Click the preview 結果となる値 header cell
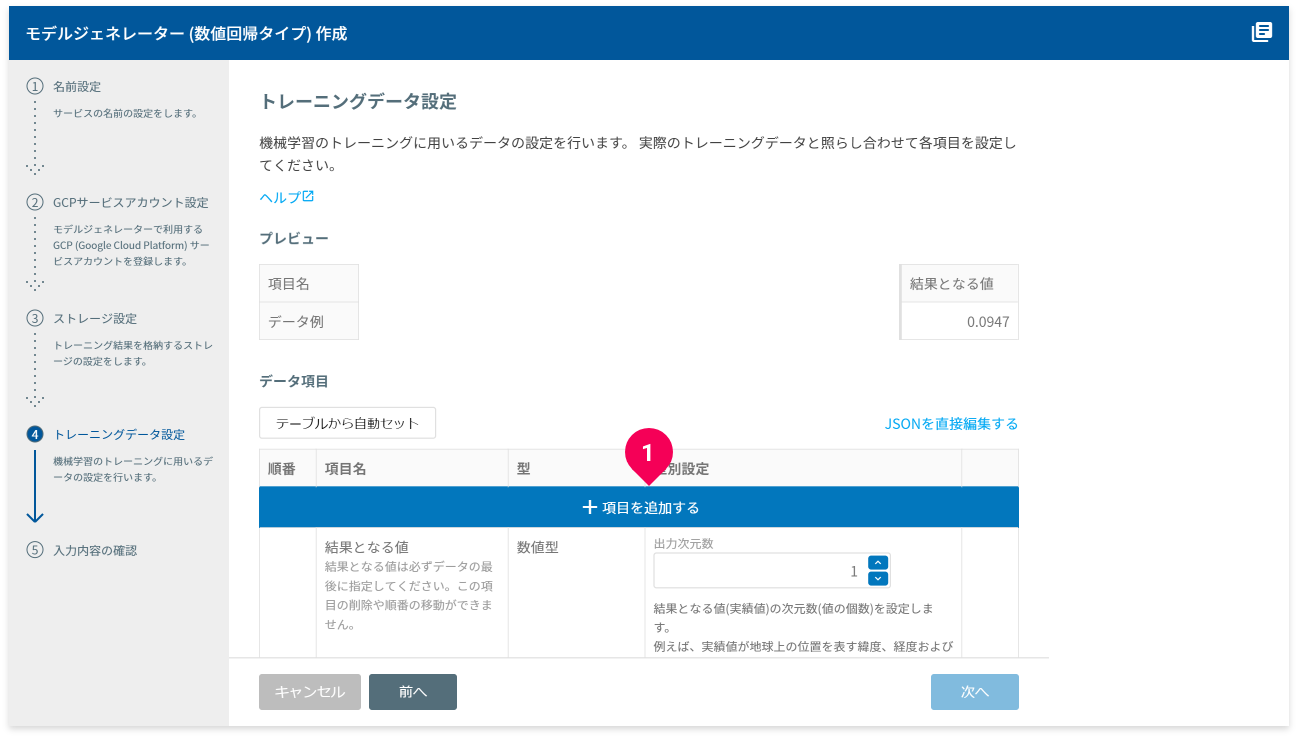Image resolution: width=1298 pixels, height=738 pixels. click(960, 284)
